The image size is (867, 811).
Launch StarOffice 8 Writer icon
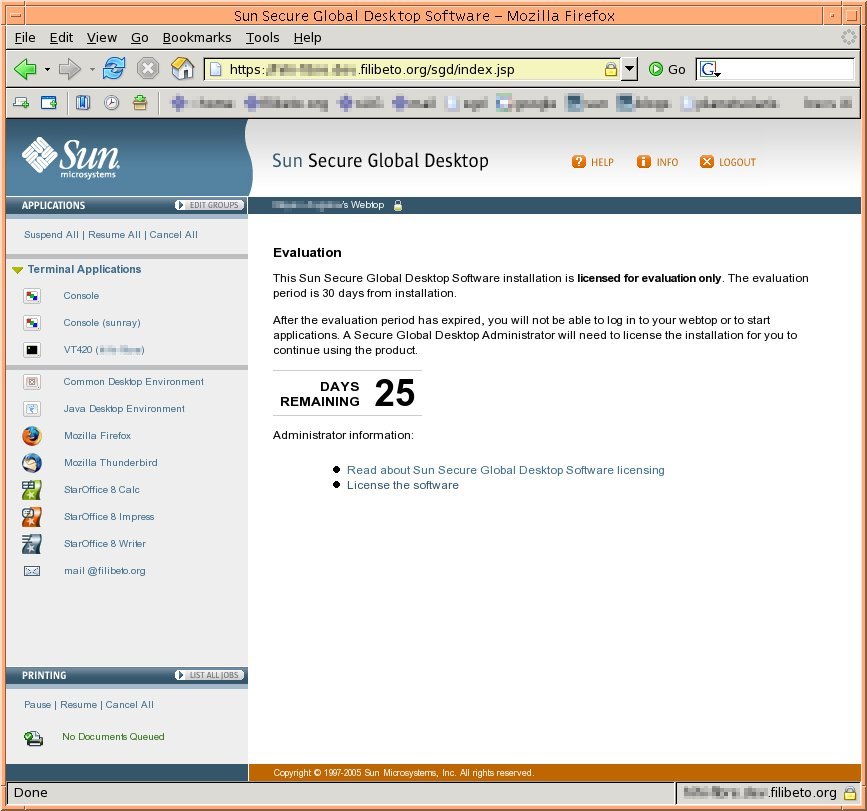32,544
